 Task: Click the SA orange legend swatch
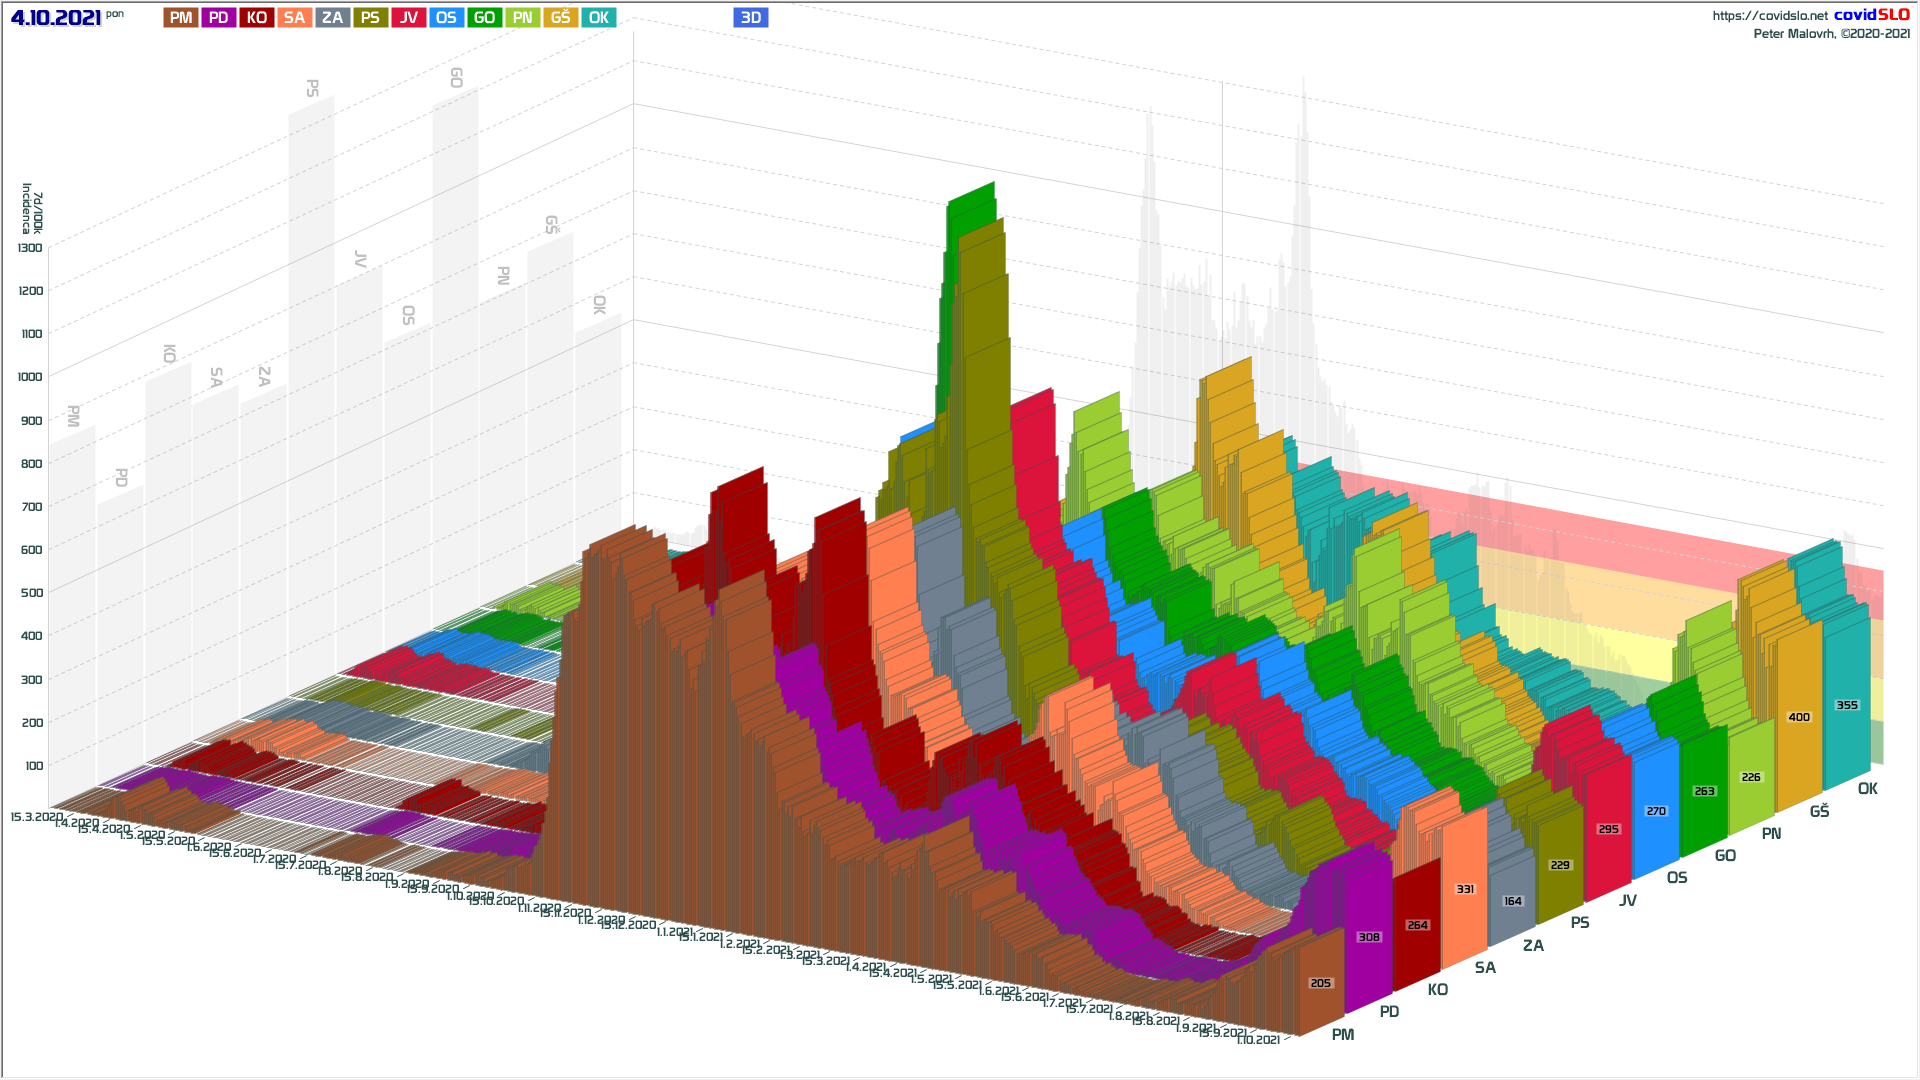(294, 18)
